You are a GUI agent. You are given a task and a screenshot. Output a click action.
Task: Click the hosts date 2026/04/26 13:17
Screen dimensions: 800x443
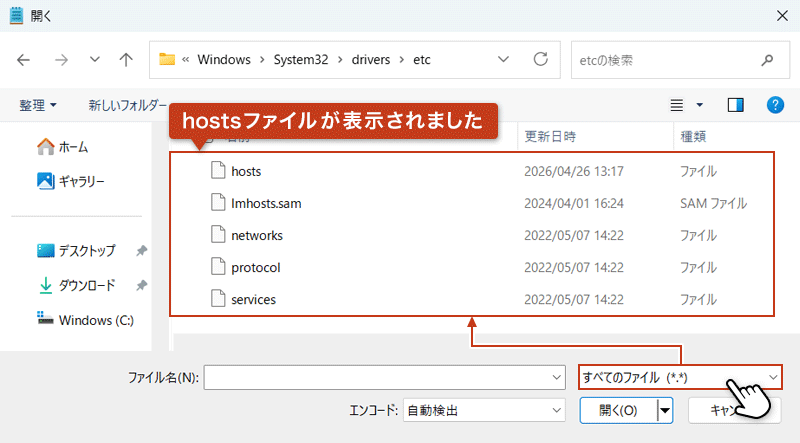click(x=573, y=171)
